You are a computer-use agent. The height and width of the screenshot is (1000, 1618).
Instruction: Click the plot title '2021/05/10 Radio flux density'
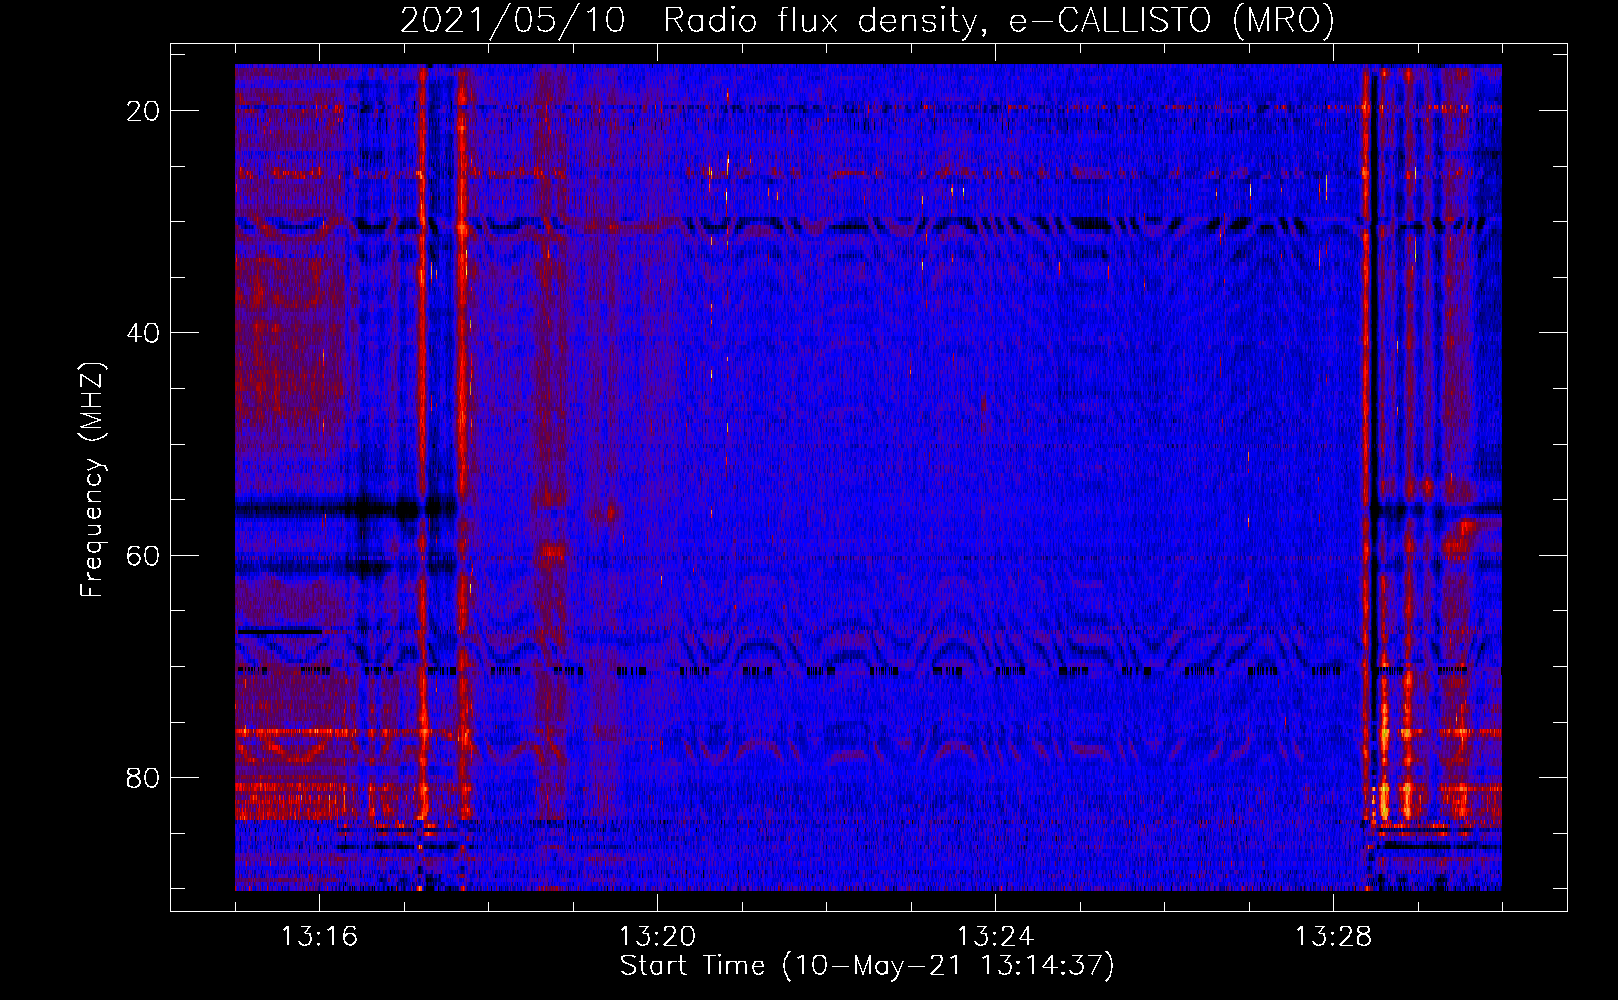[867, 21]
